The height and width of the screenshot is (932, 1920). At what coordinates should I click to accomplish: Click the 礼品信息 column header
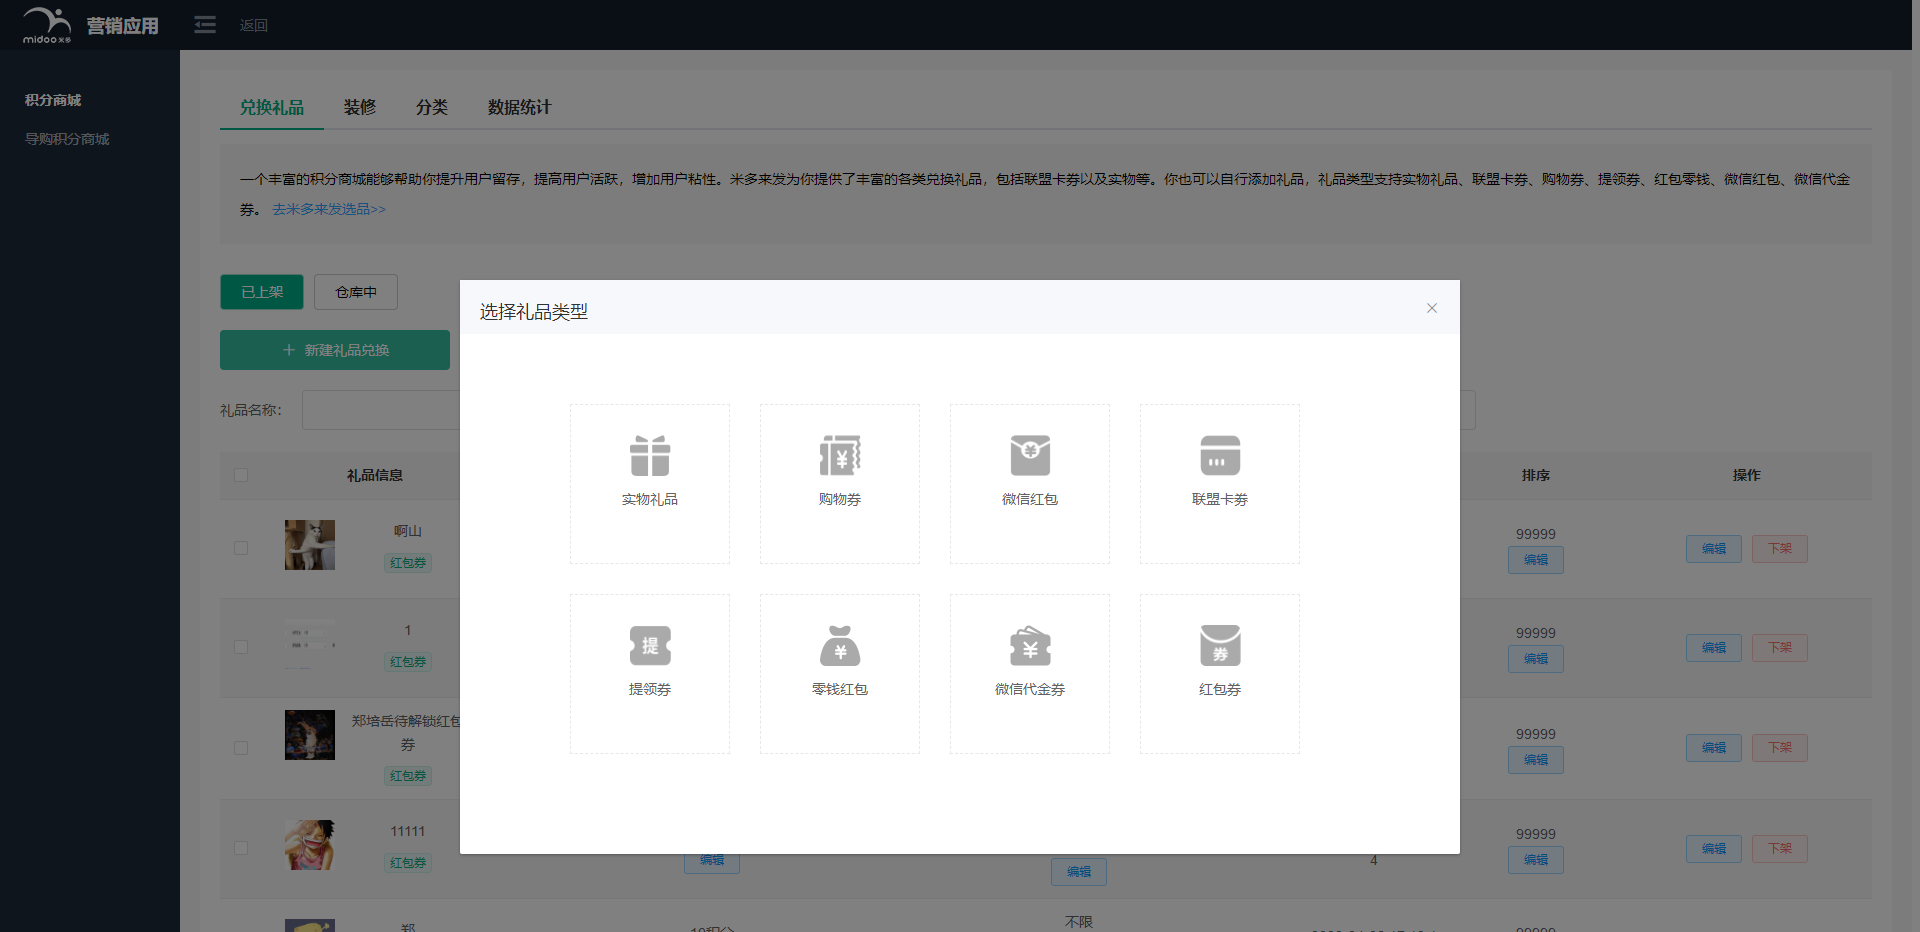(x=375, y=475)
